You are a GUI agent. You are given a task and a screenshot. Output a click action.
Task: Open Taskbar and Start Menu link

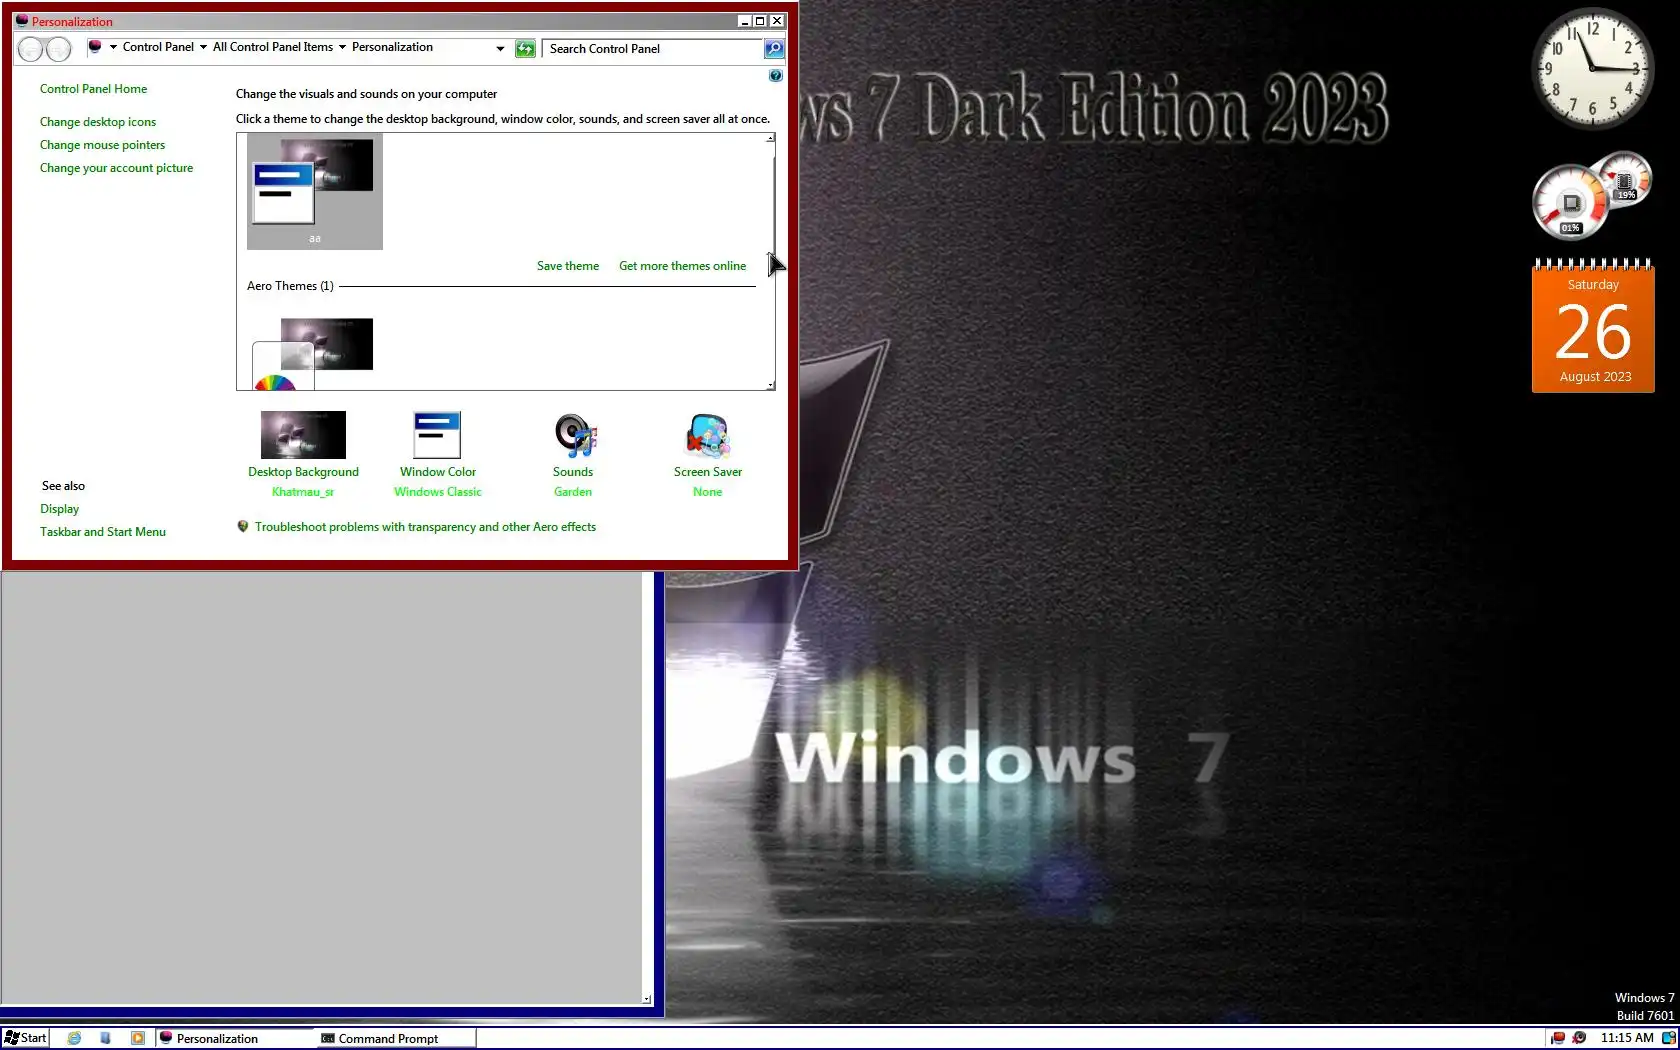(103, 532)
